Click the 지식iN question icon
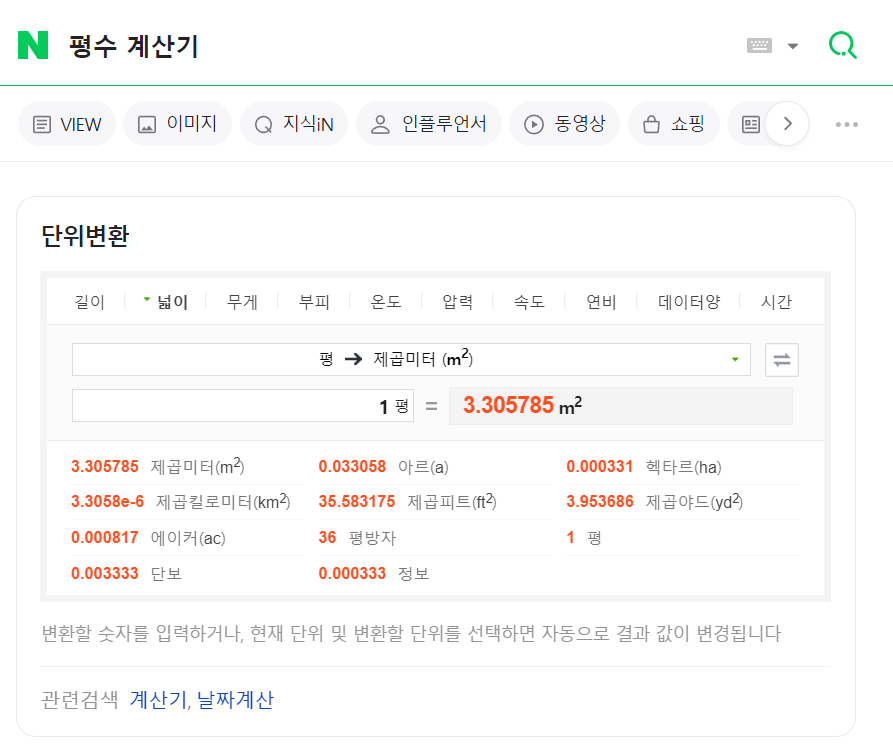Viewport: 893px width, 748px height. click(x=262, y=123)
